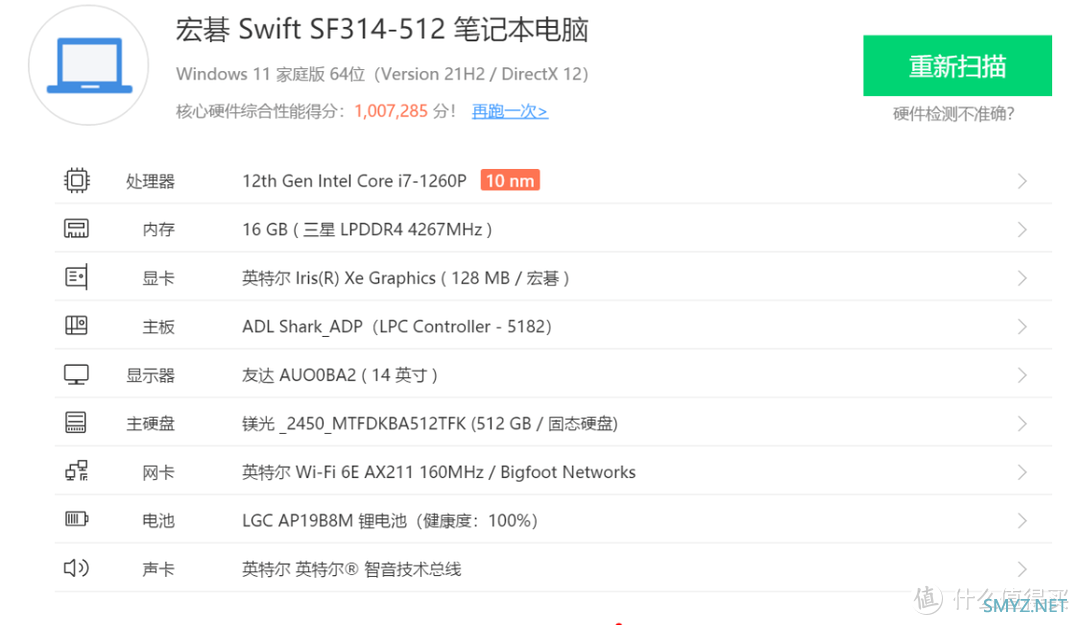Click the 宏碁 Swift SF314-512 笔记本电脑 title

(x=382, y=30)
